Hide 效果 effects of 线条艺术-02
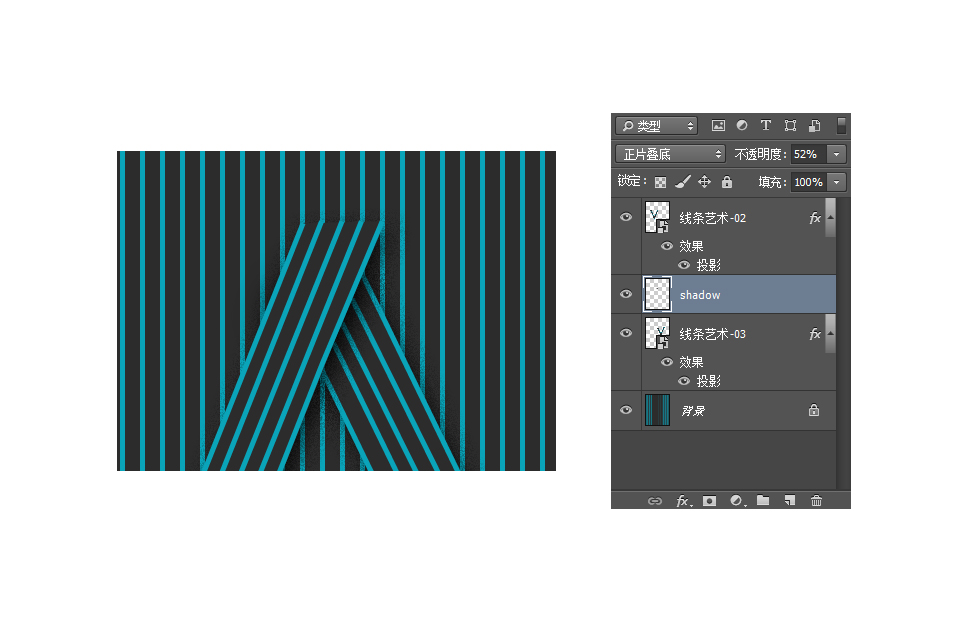The height and width of the screenshot is (621, 960). [x=667, y=246]
